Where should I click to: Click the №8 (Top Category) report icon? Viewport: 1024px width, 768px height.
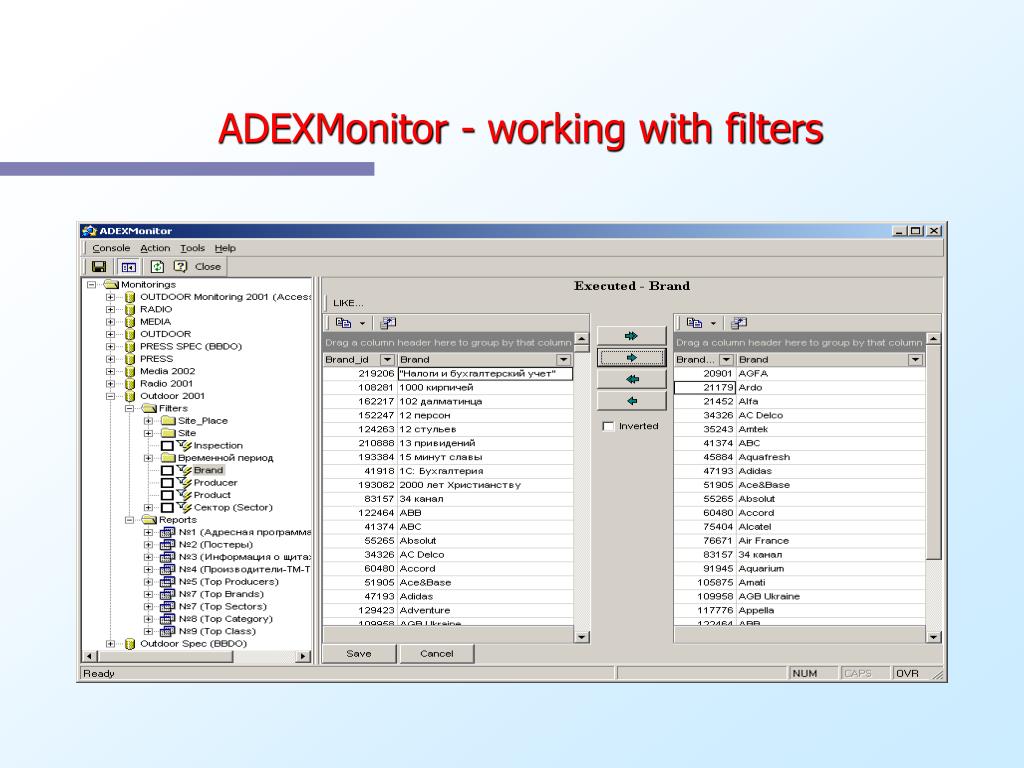(x=168, y=619)
